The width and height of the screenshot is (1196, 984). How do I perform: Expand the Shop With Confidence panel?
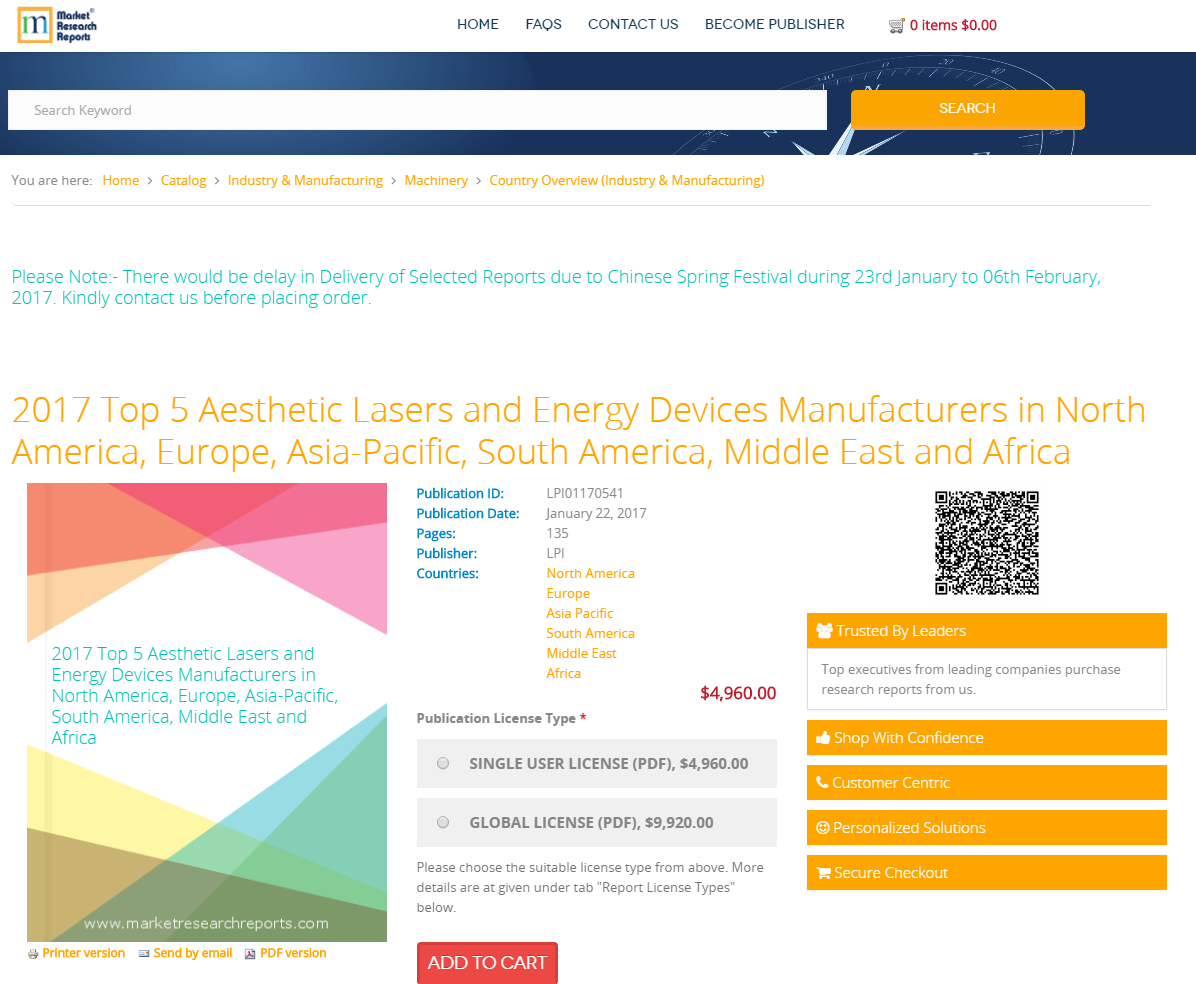point(987,738)
